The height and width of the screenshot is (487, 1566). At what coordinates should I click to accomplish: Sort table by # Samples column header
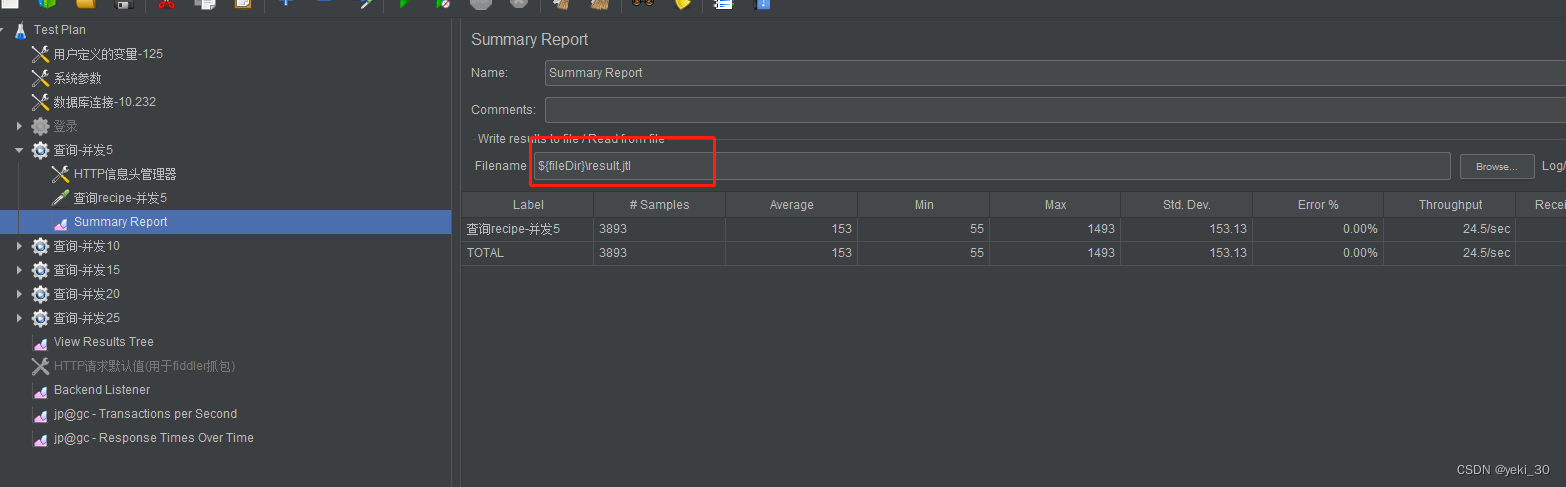[659, 204]
